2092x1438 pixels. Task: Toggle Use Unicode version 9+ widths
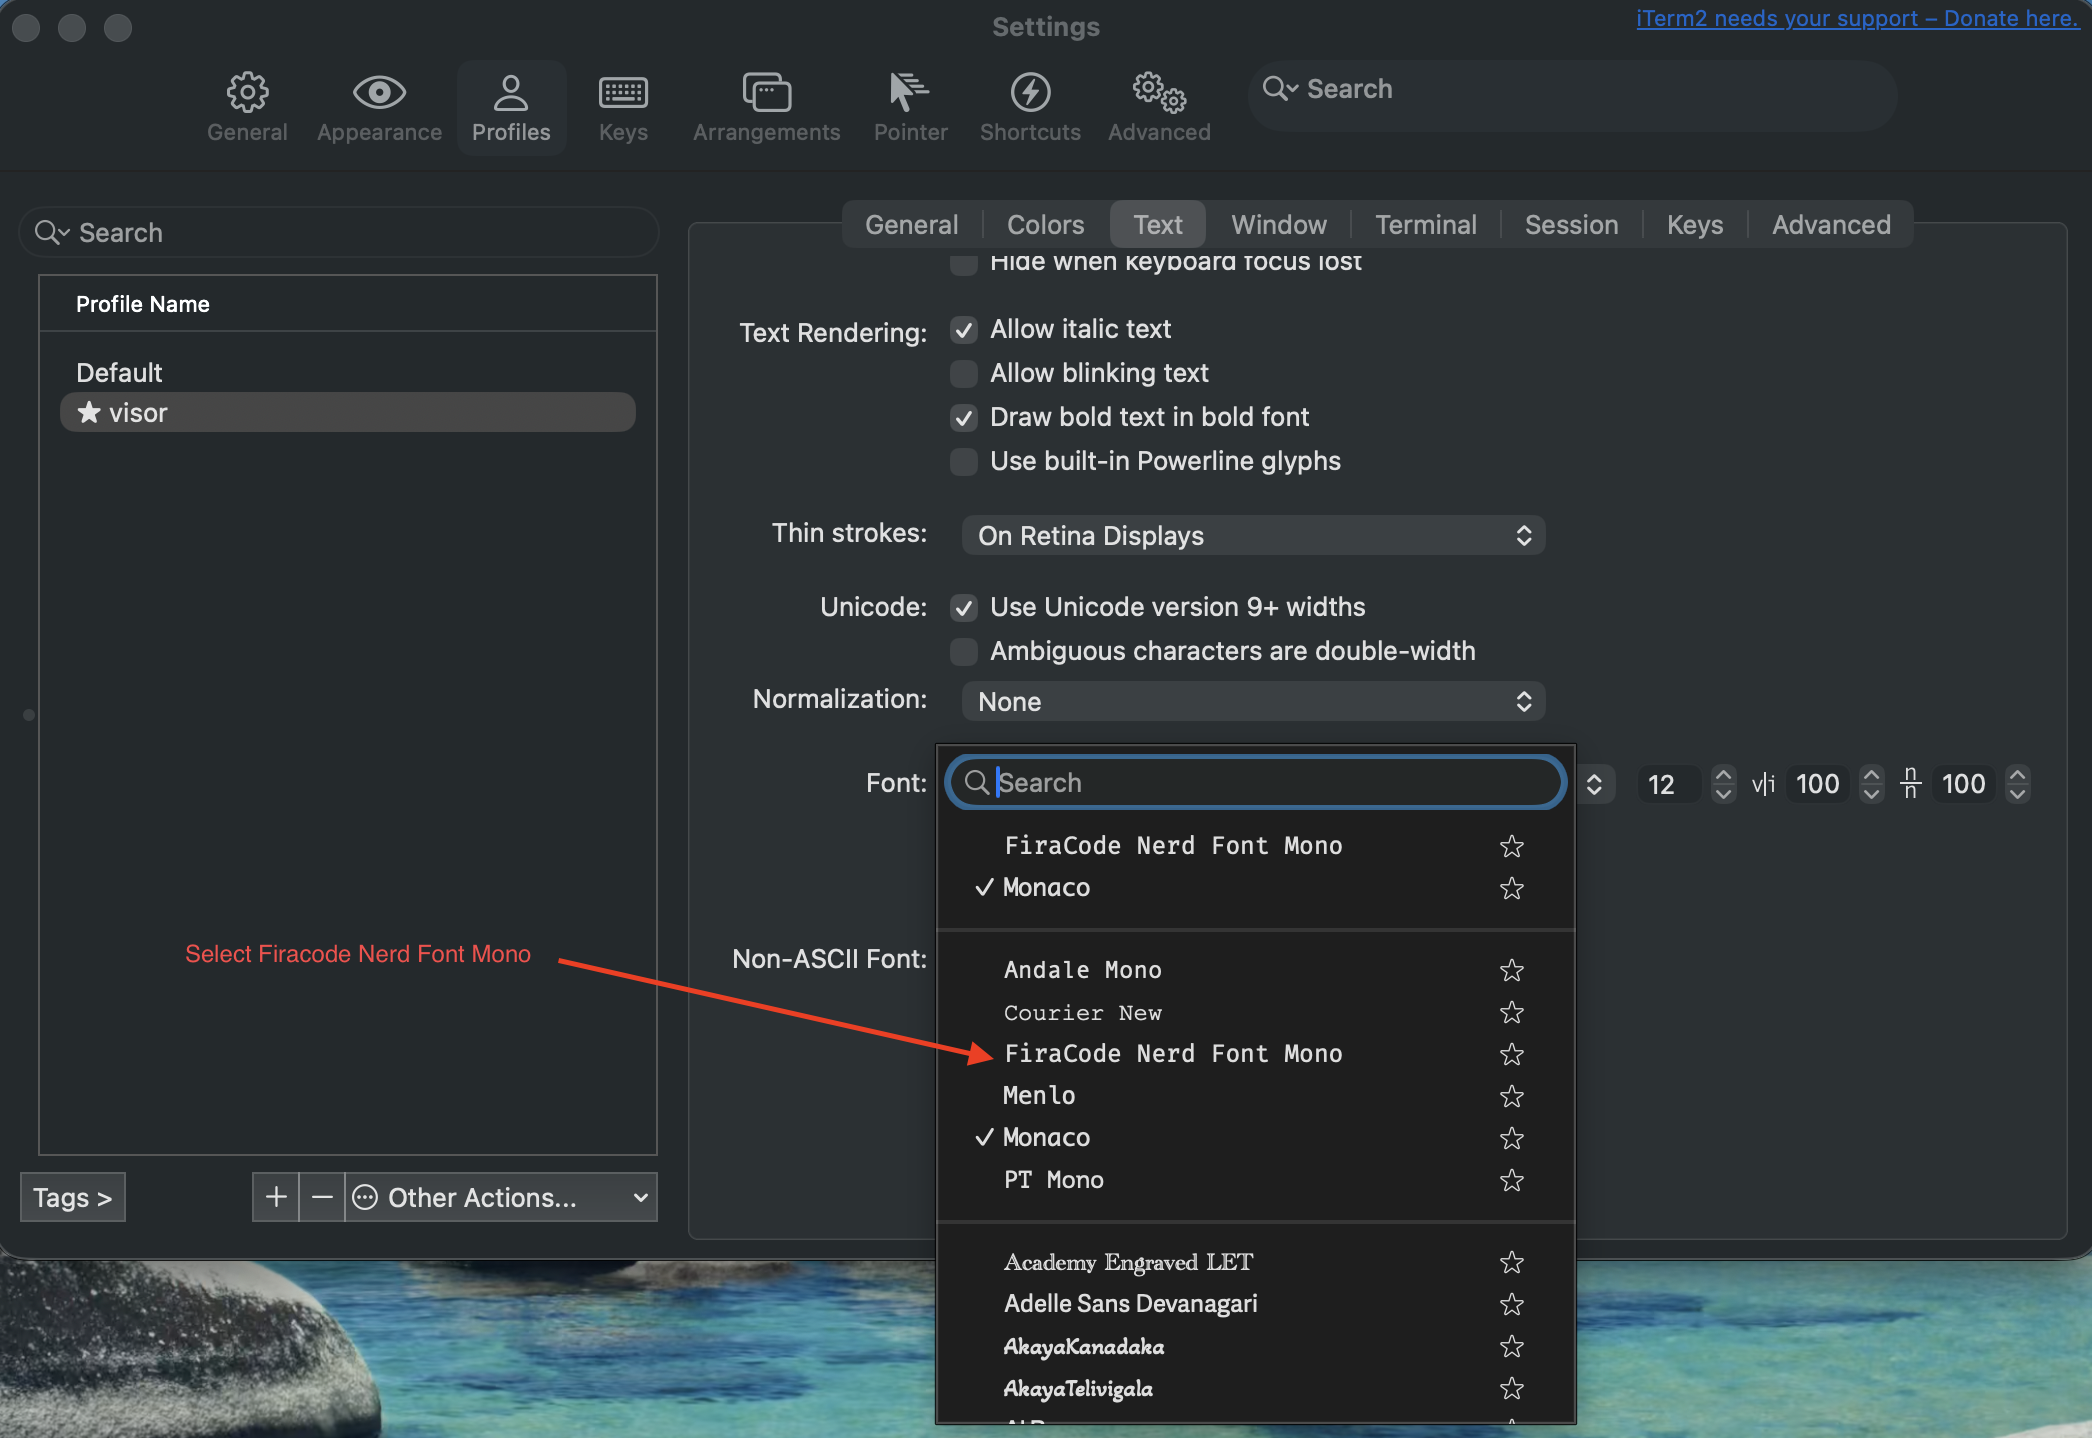coord(964,608)
